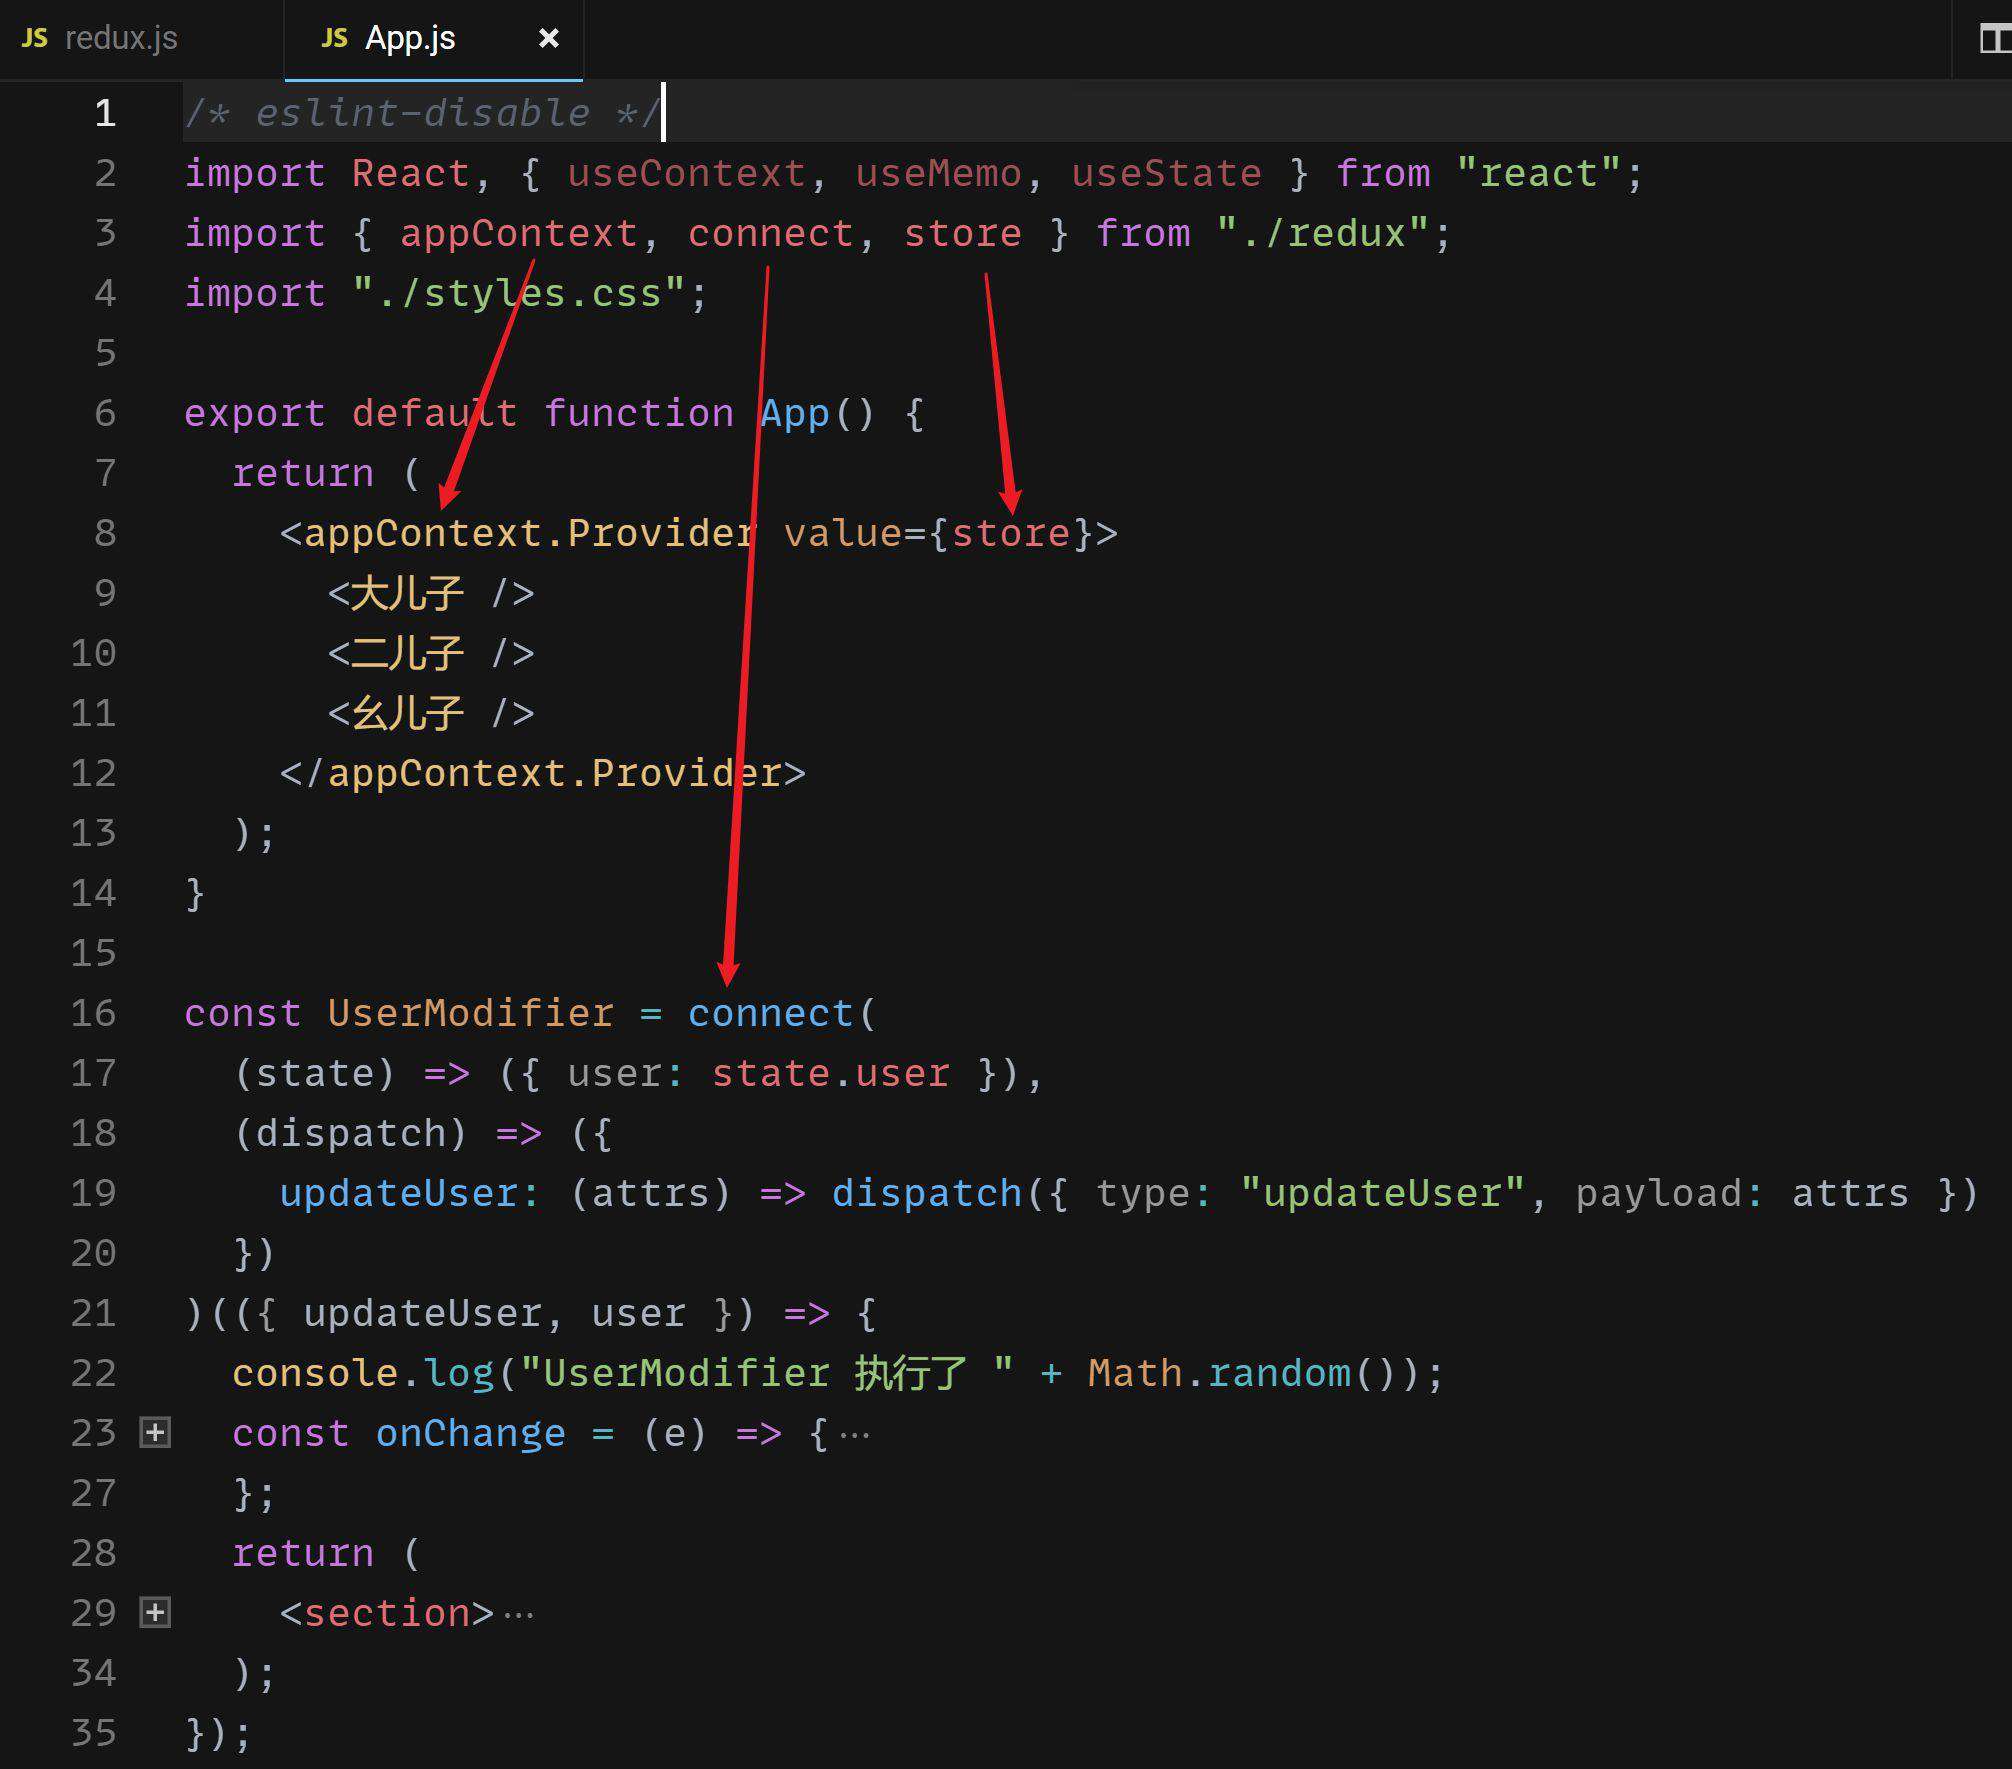Click line number 16 in gutter
This screenshot has width=2012, height=1769.
click(x=94, y=1013)
